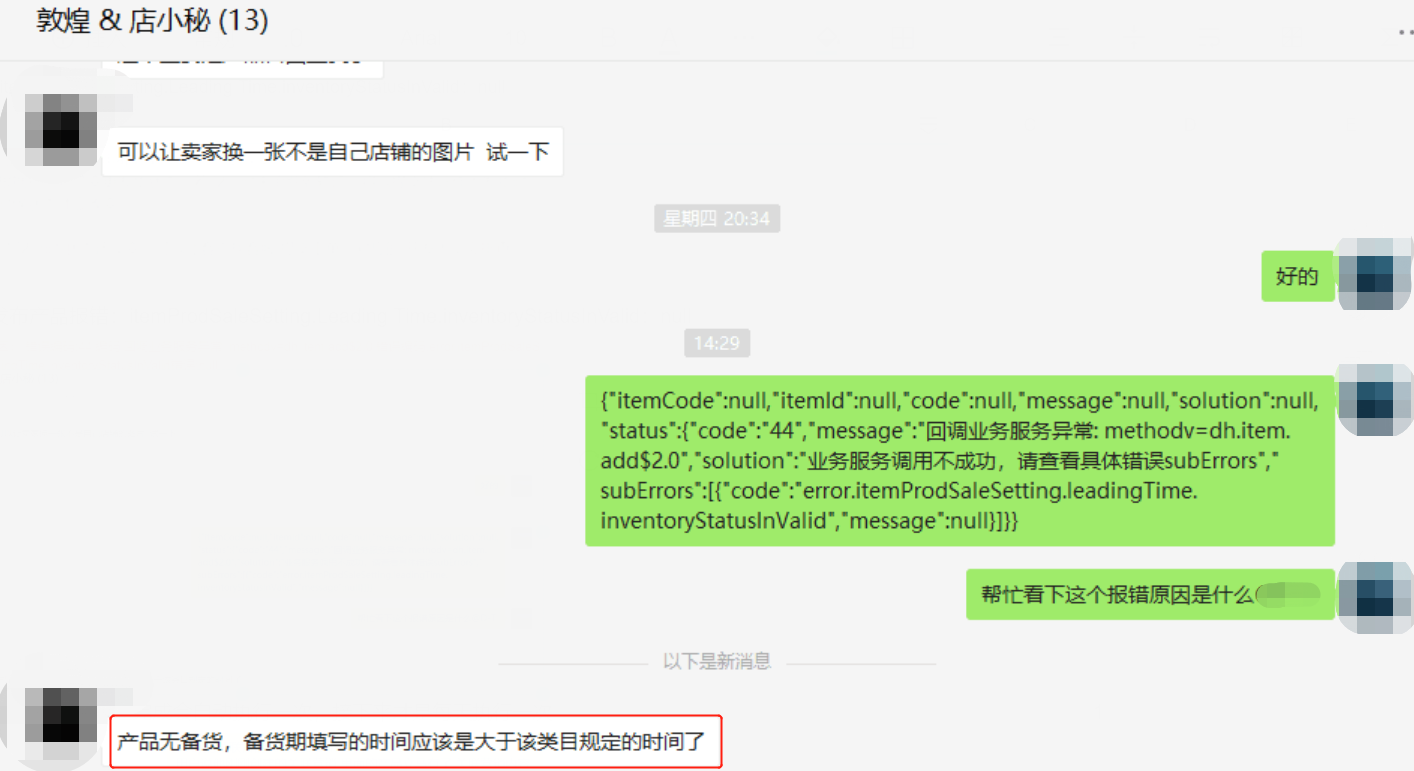The image size is (1414, 771).
Task: Select the JSON error message bubble
Action: [960, 461]
